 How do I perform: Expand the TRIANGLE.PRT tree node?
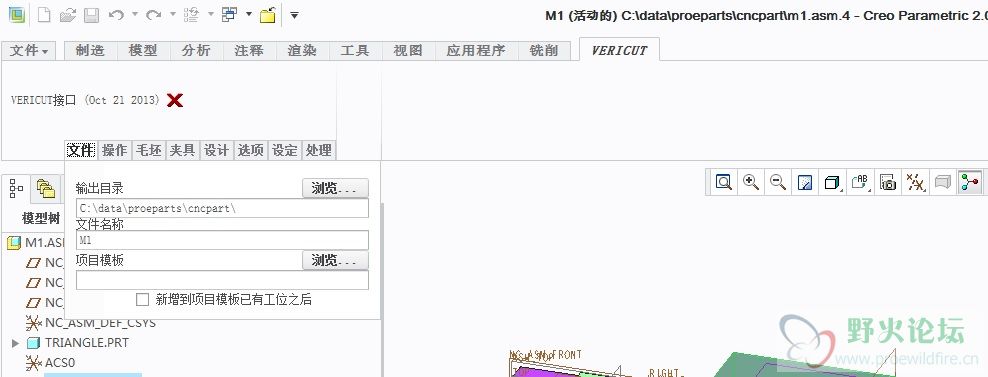click(16, 343)
